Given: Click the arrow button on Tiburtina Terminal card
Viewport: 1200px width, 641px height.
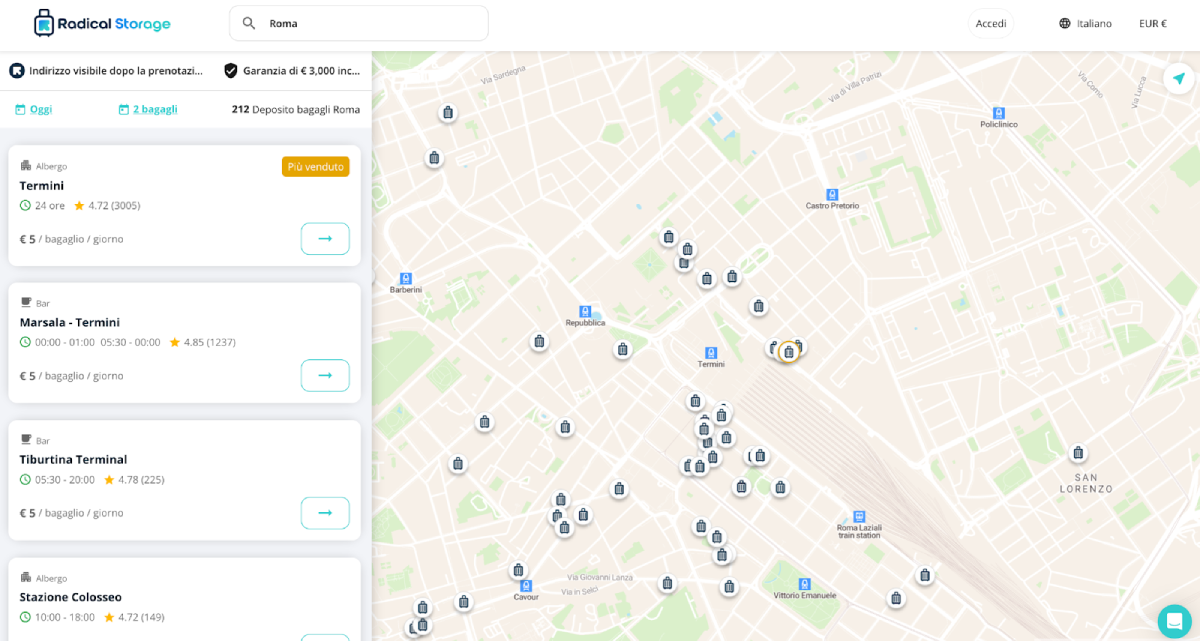Looking at the screenshot, I should pos(325,513).
